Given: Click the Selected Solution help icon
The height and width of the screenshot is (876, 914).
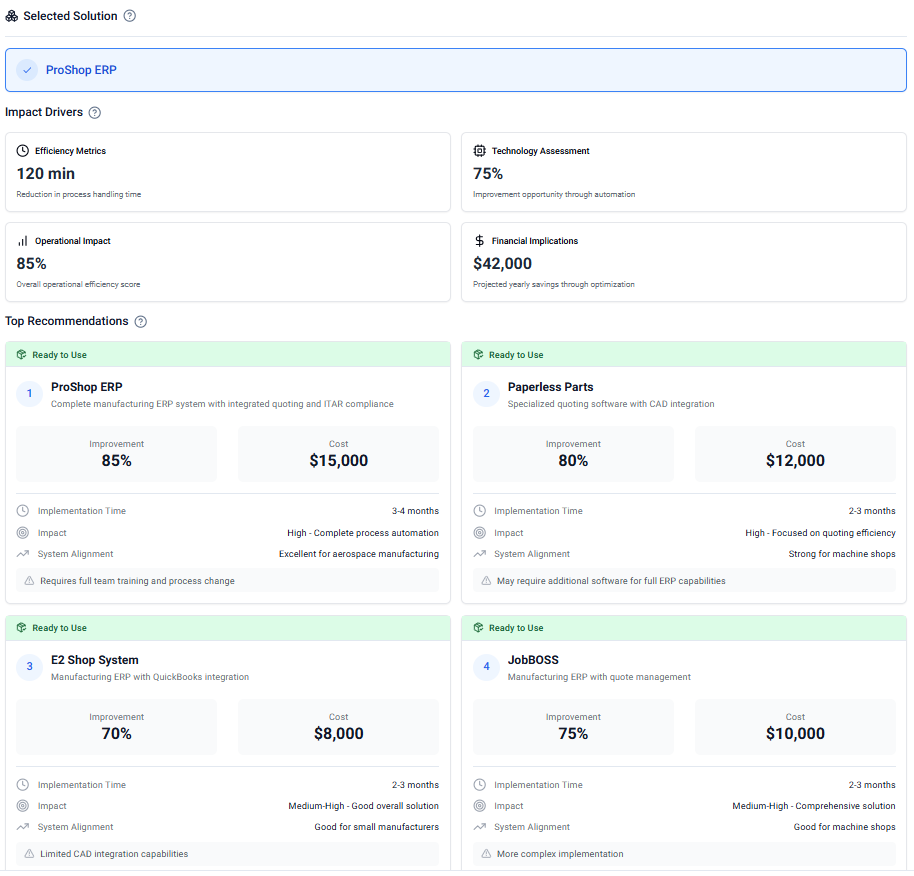Looking at the screenshot, I should pyautogui.click(x=130, y=16).
